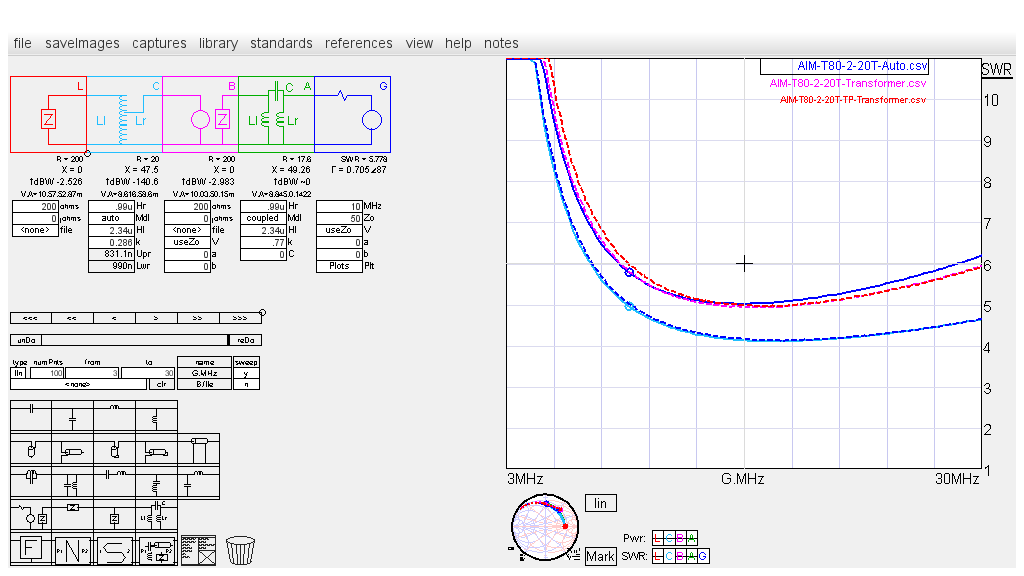
Task: Open the generator 'useZo' V selector
Action: (339, 230)
